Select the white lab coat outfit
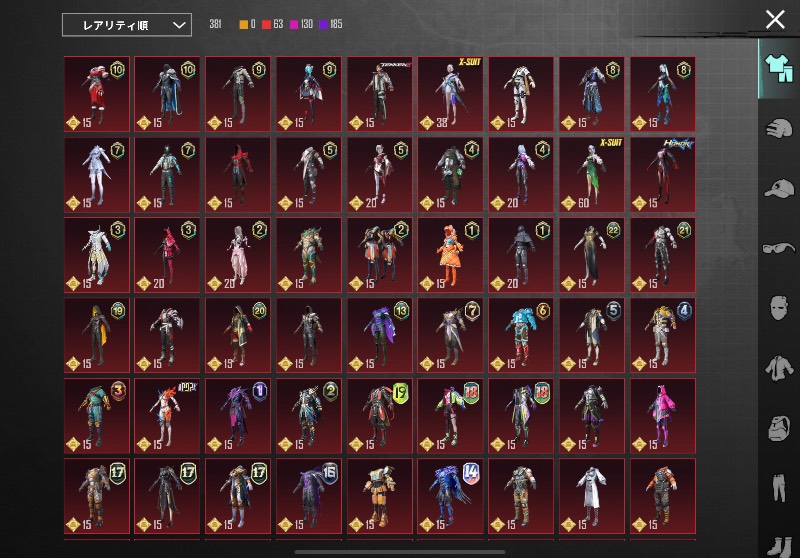800x558 pixels. pos(592,496)
